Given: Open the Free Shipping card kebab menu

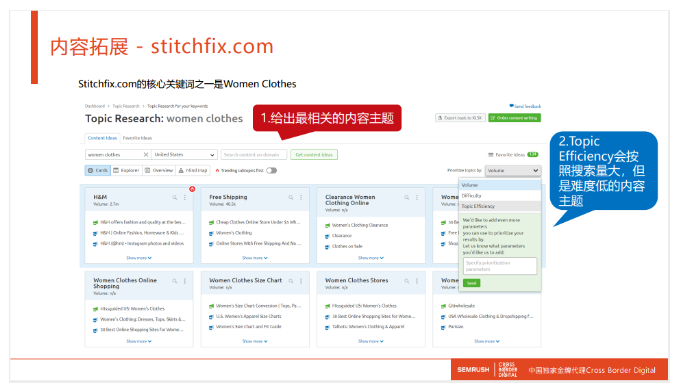Looking at the screenshot, I should [301, 197].
